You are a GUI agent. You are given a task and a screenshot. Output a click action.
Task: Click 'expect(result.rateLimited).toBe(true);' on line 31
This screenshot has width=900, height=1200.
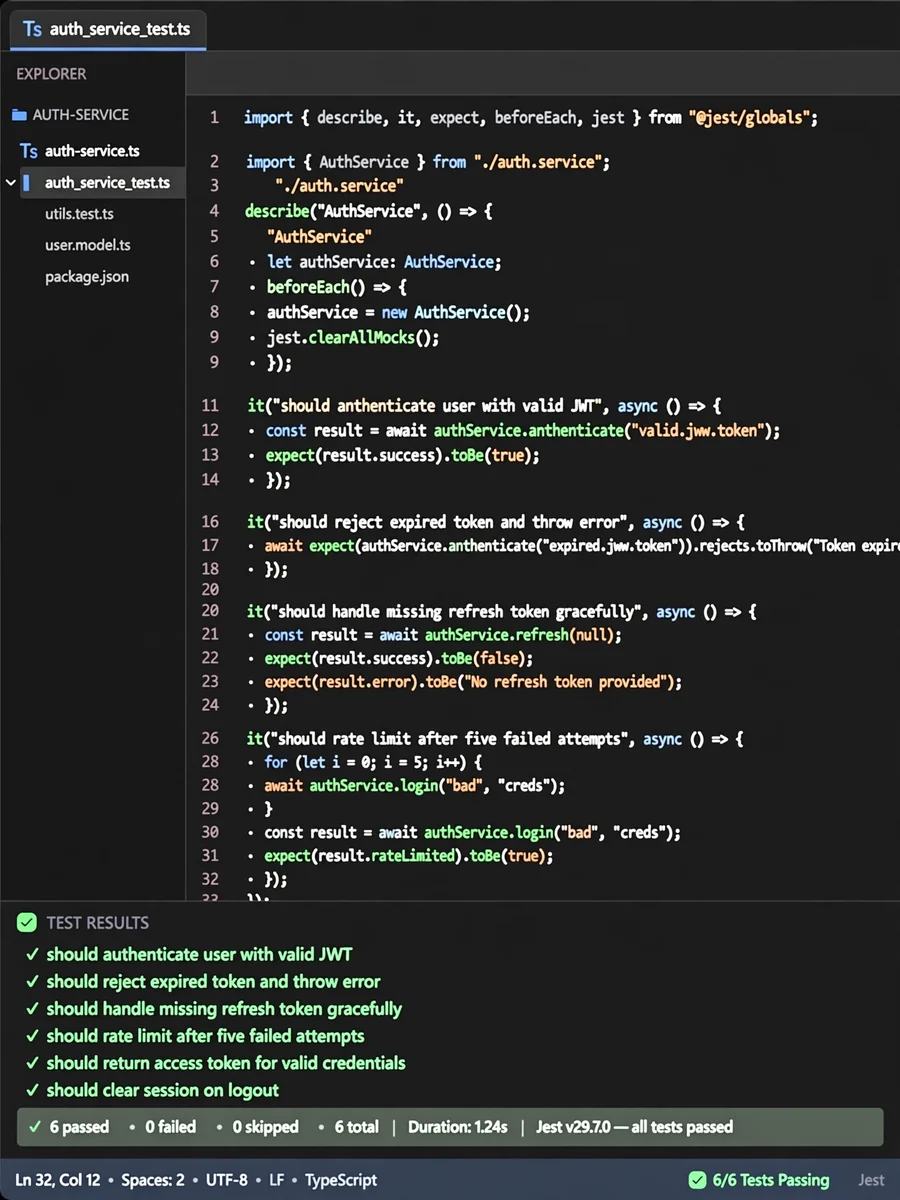click(x=409, y=856)
